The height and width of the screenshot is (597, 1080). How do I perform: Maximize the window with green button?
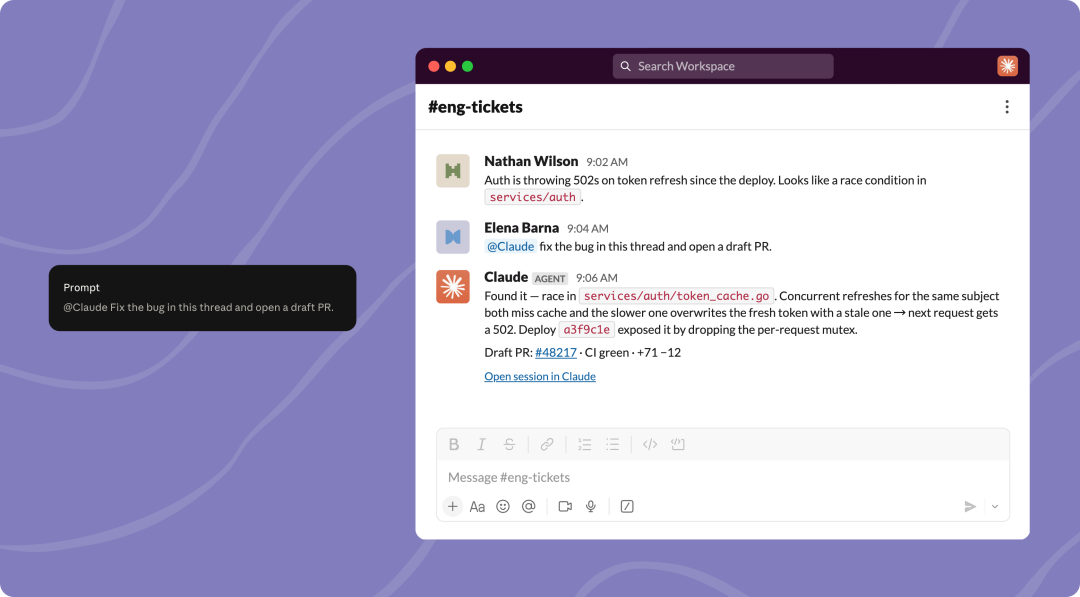click(x=468, y=66)
